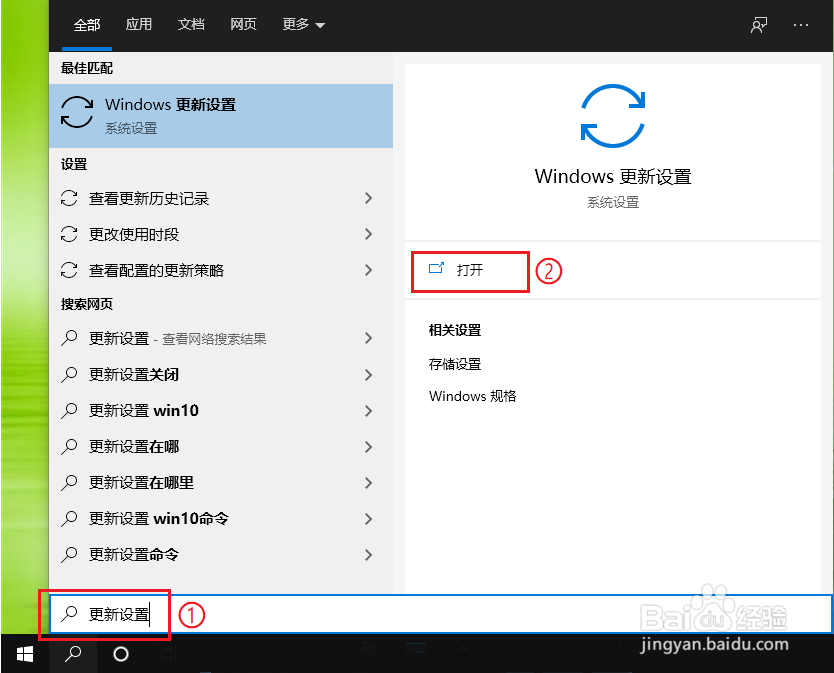Click the open-window icon beside 打开
Screen dimensions: 834x673
436,268
